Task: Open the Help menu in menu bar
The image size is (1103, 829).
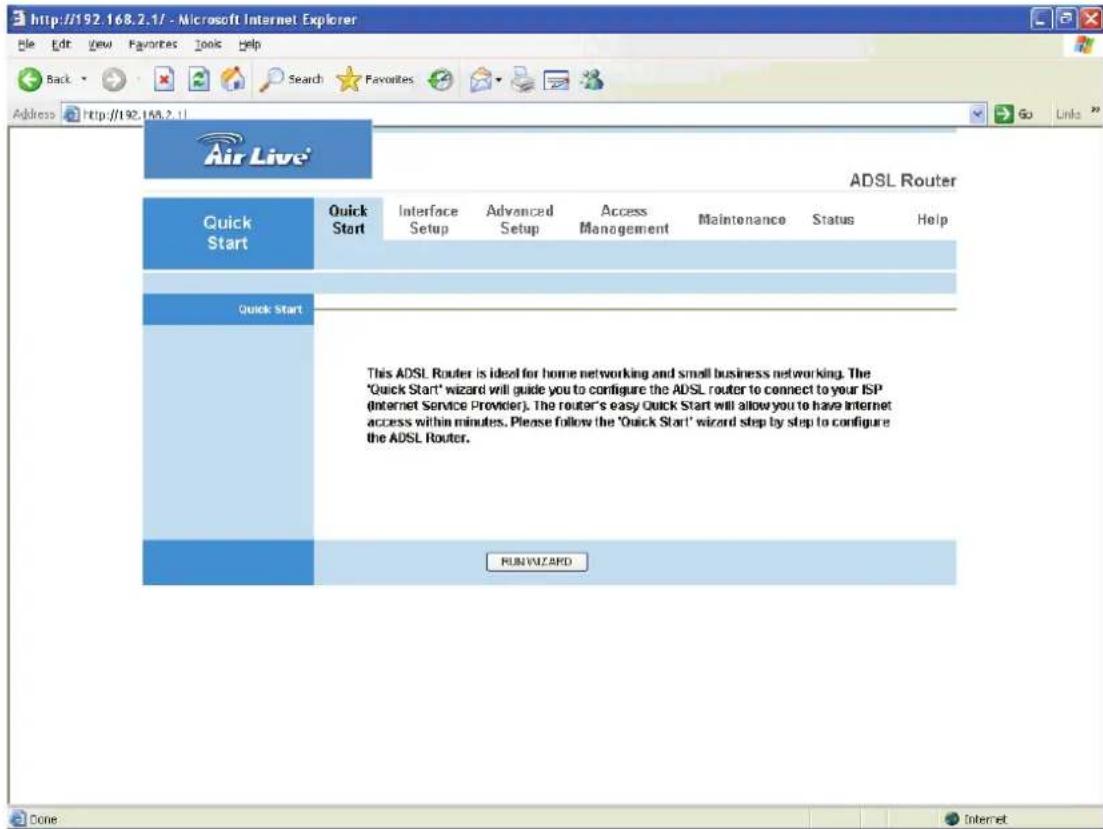Action: (x=250, y=44)
